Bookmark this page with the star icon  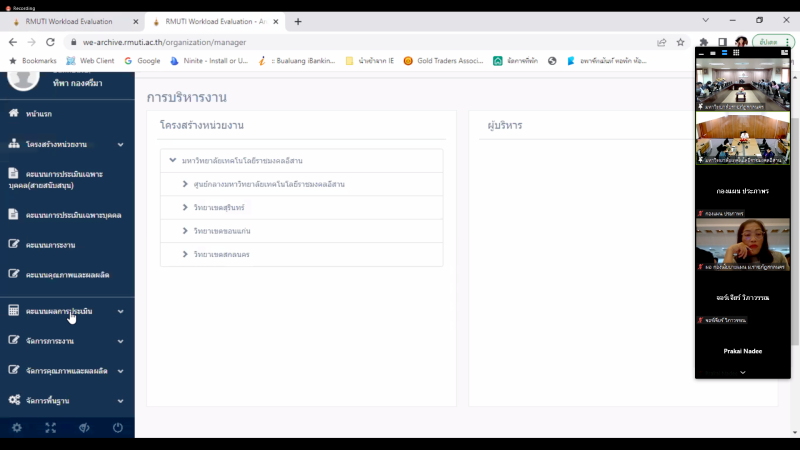[680, 42]
